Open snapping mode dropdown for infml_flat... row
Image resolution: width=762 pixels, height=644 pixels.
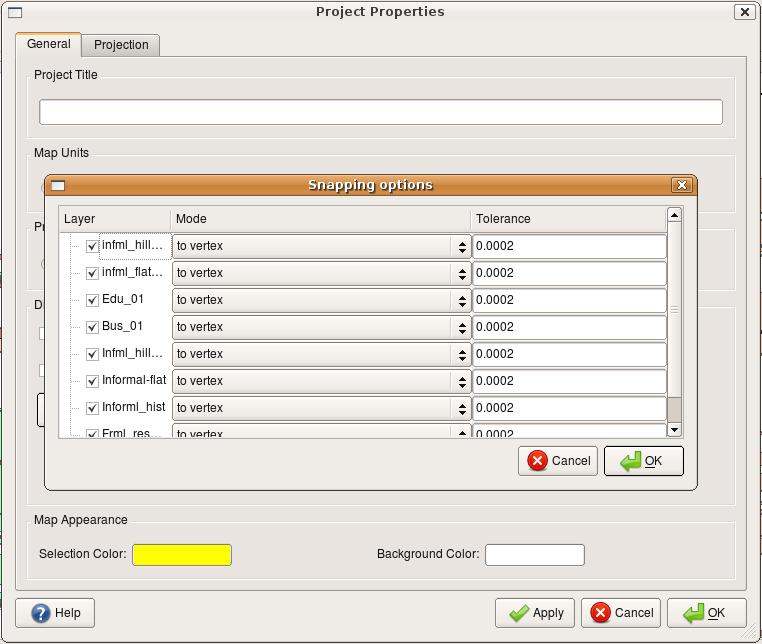point(321,273)
